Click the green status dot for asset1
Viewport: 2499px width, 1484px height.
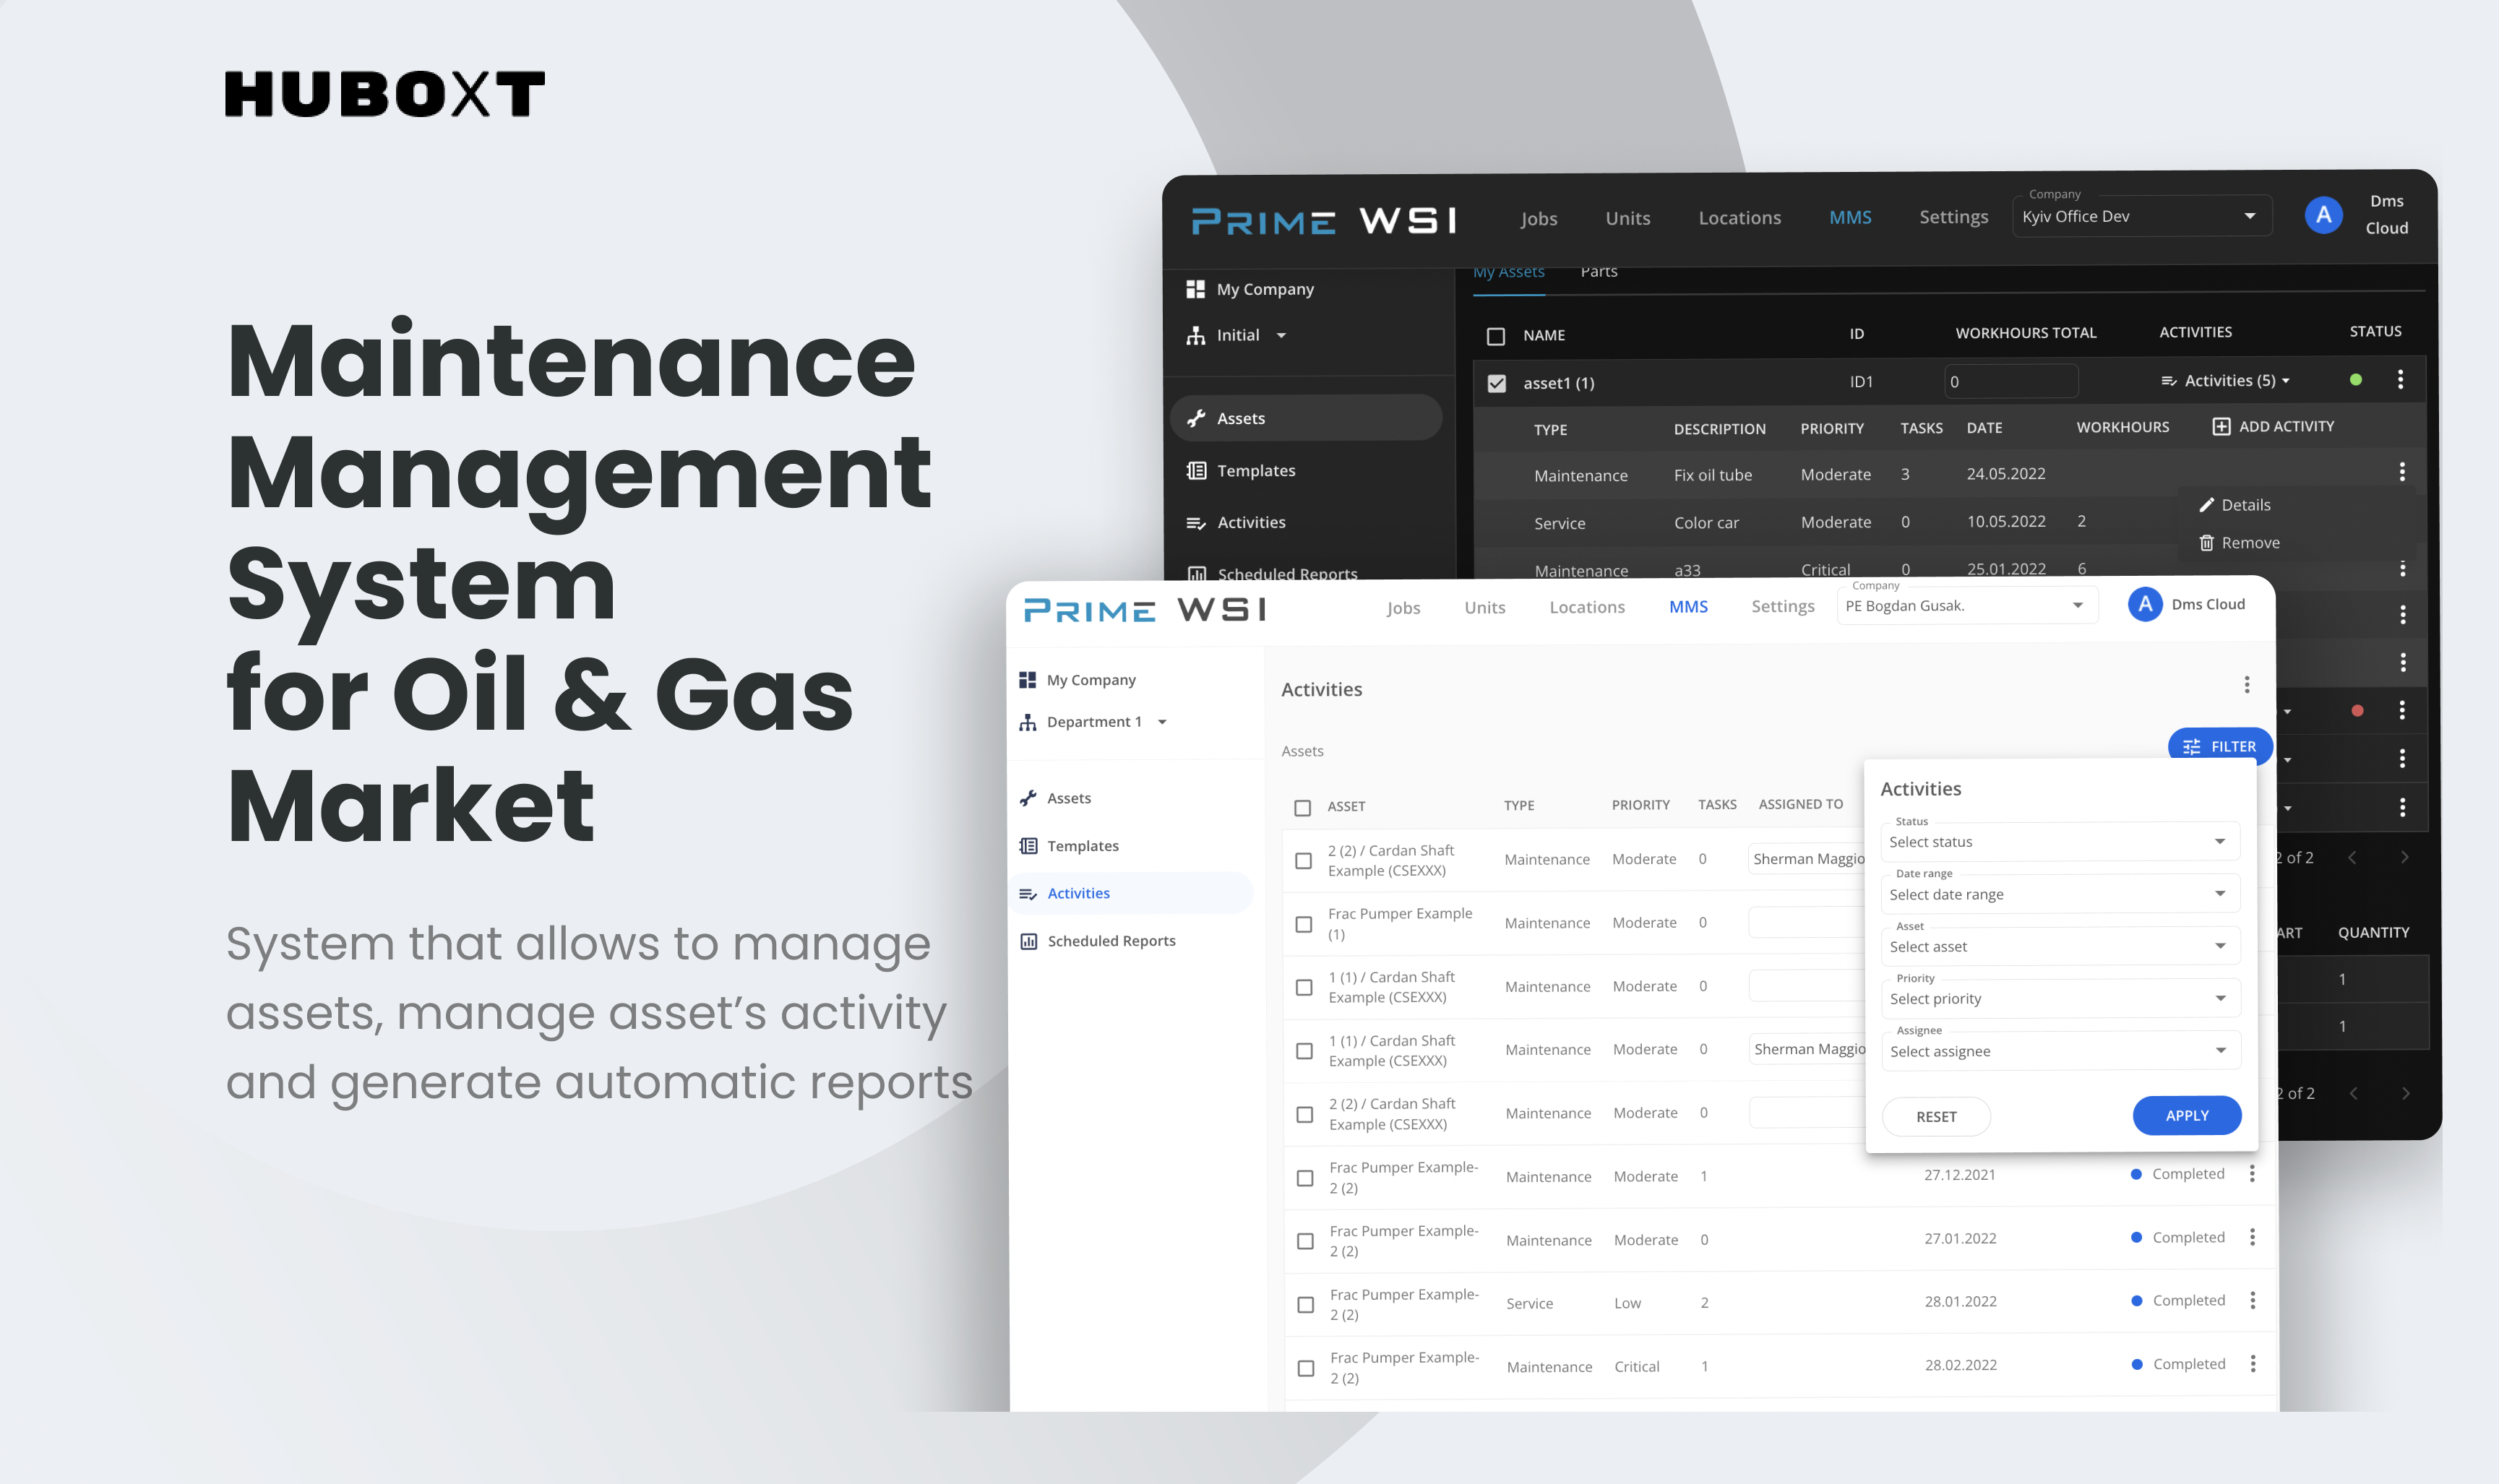(x=2355, y=380)
